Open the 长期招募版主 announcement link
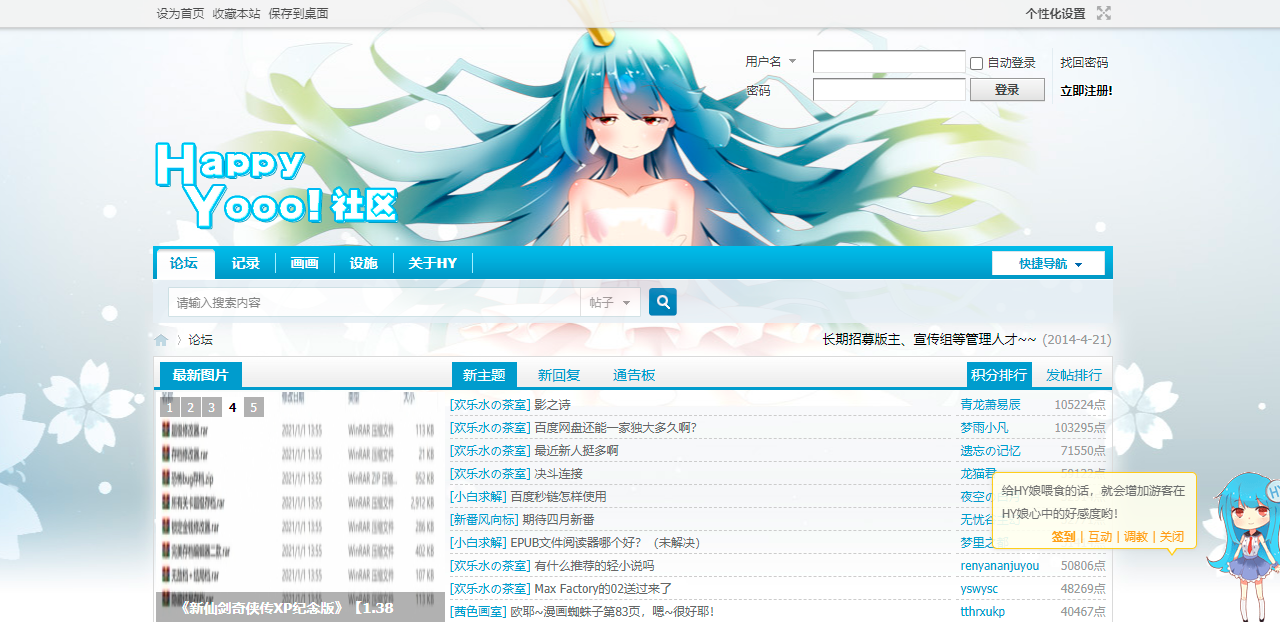This screenshot has height=622, width=1280. [929, 340]
